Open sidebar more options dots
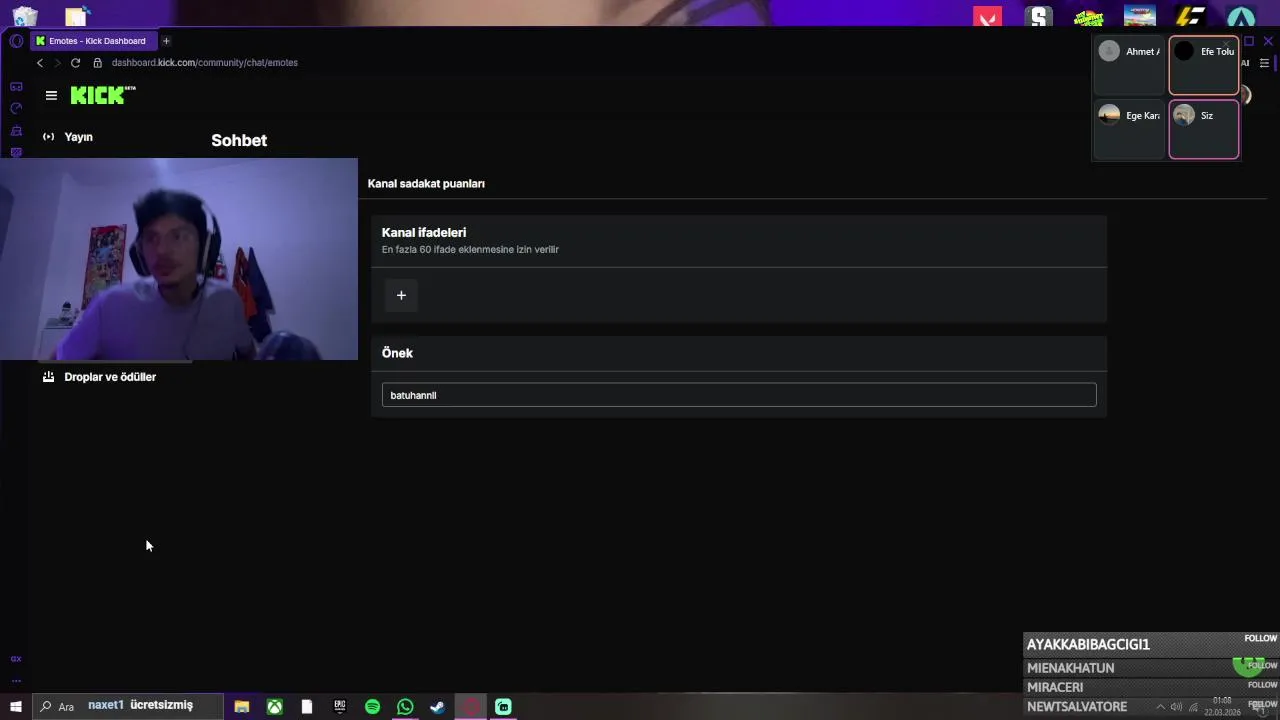 (x=16, y=680)
